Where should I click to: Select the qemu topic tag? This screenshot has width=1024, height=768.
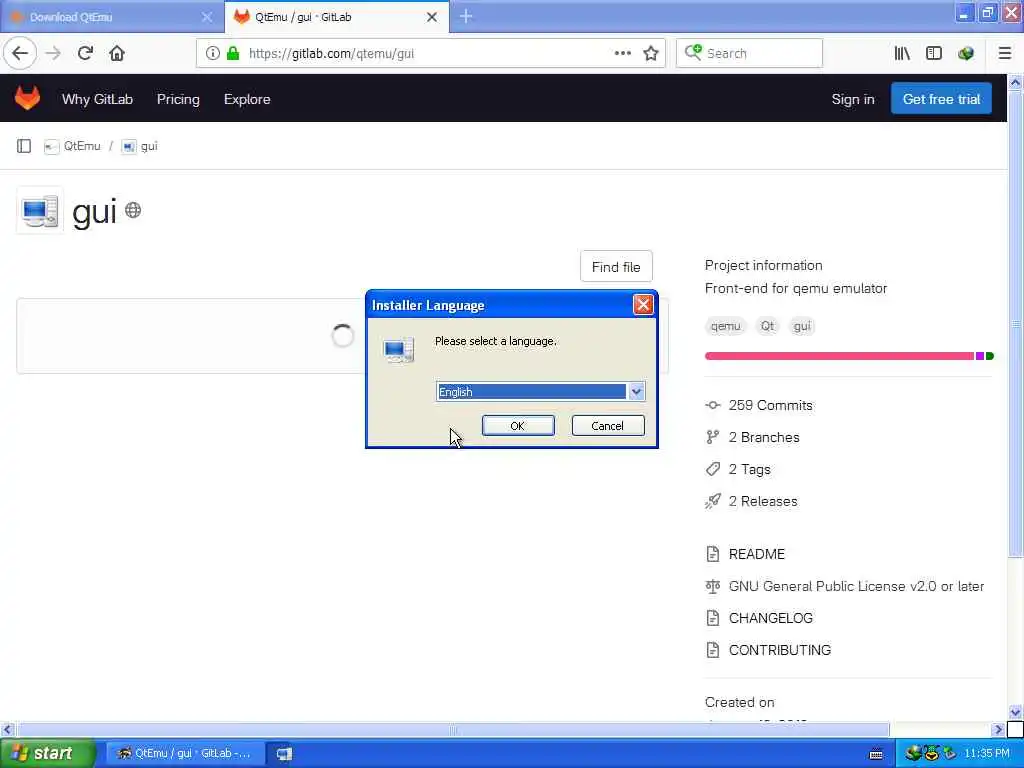pyautogui.click(x=725, y=326)
